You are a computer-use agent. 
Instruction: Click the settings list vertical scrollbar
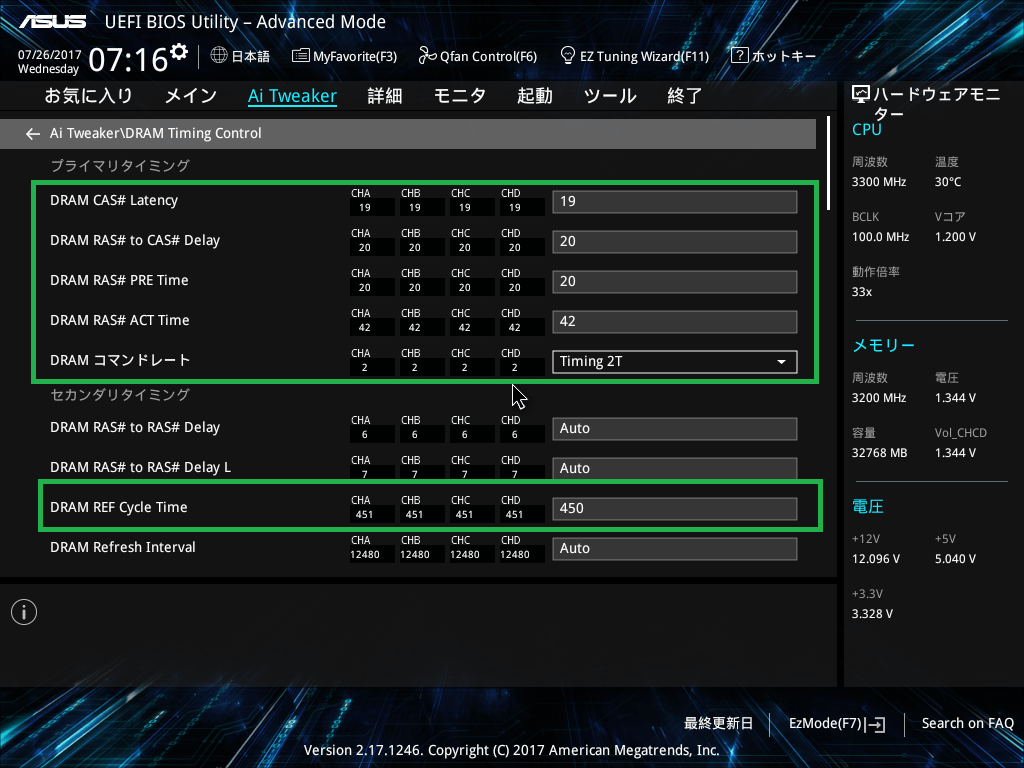tap(829, 163)
